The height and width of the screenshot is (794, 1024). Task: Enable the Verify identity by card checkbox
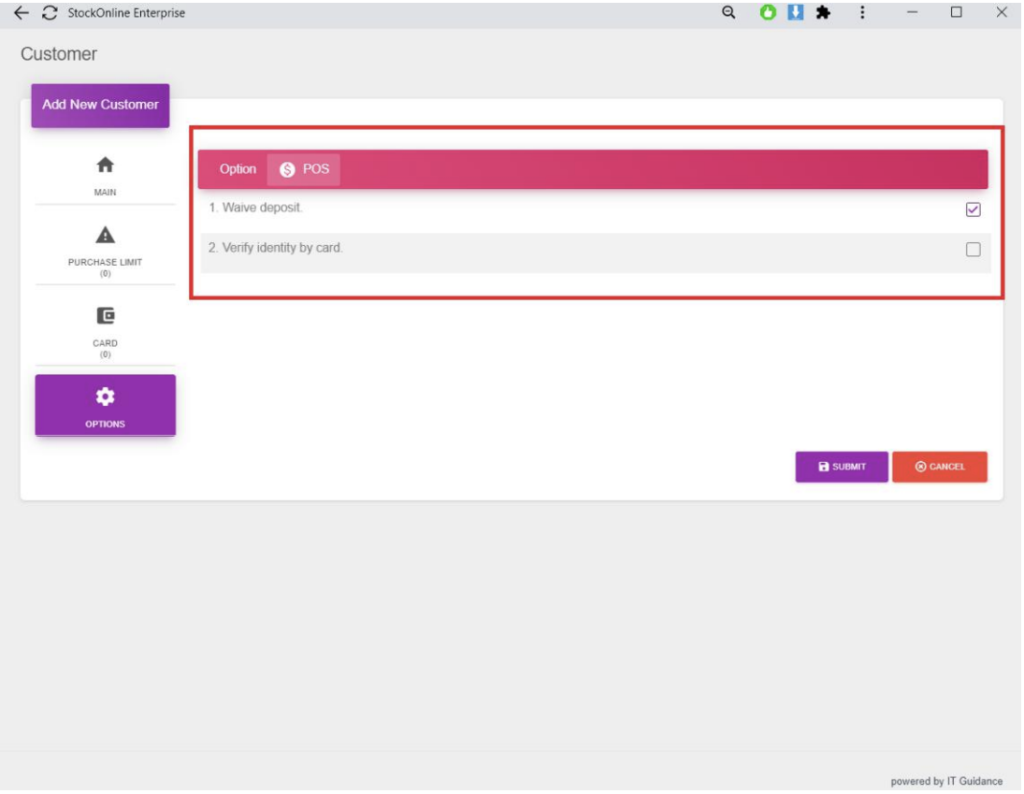click(973, 250)
